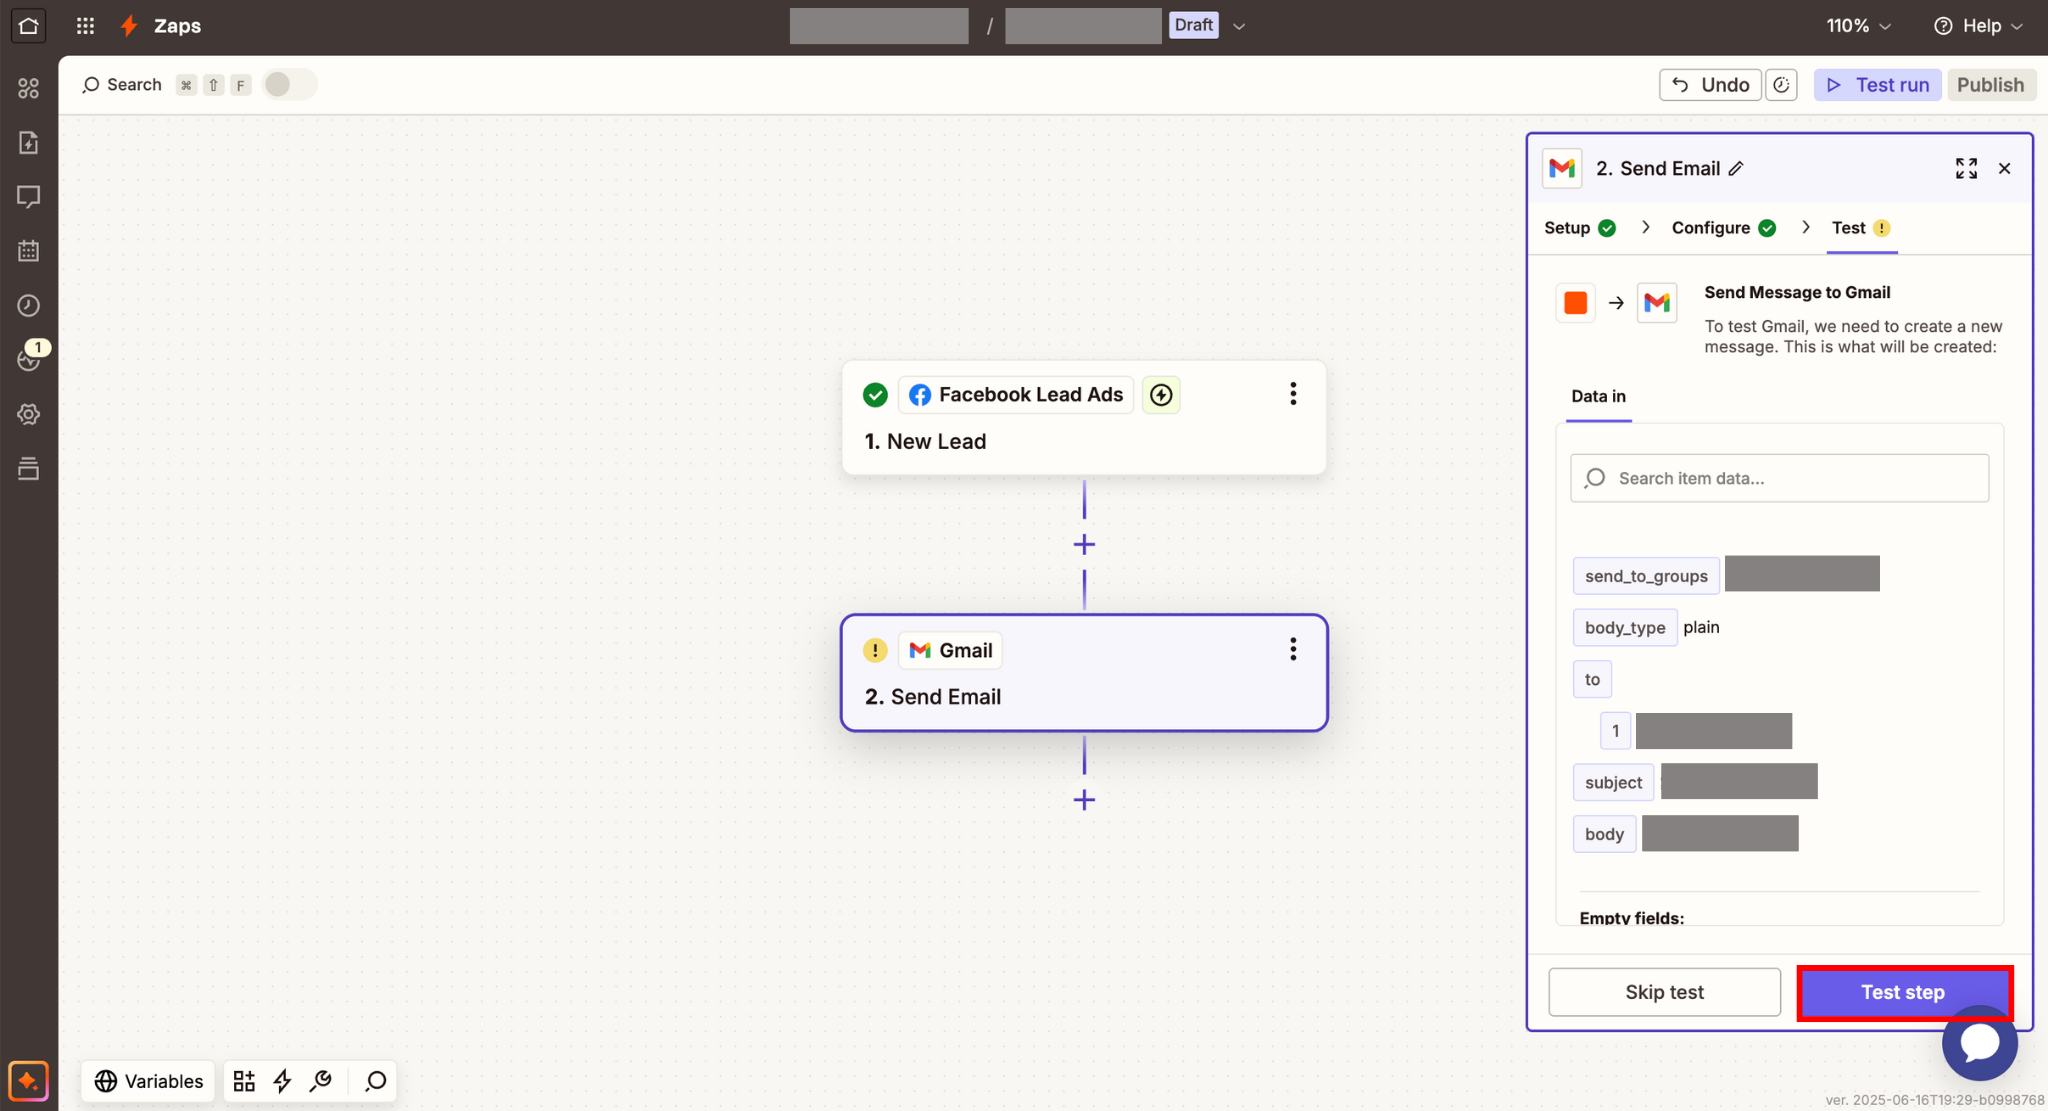Open three-dot menu on Gmail step
2048x1111 pixels.
tap(1293, 650)
